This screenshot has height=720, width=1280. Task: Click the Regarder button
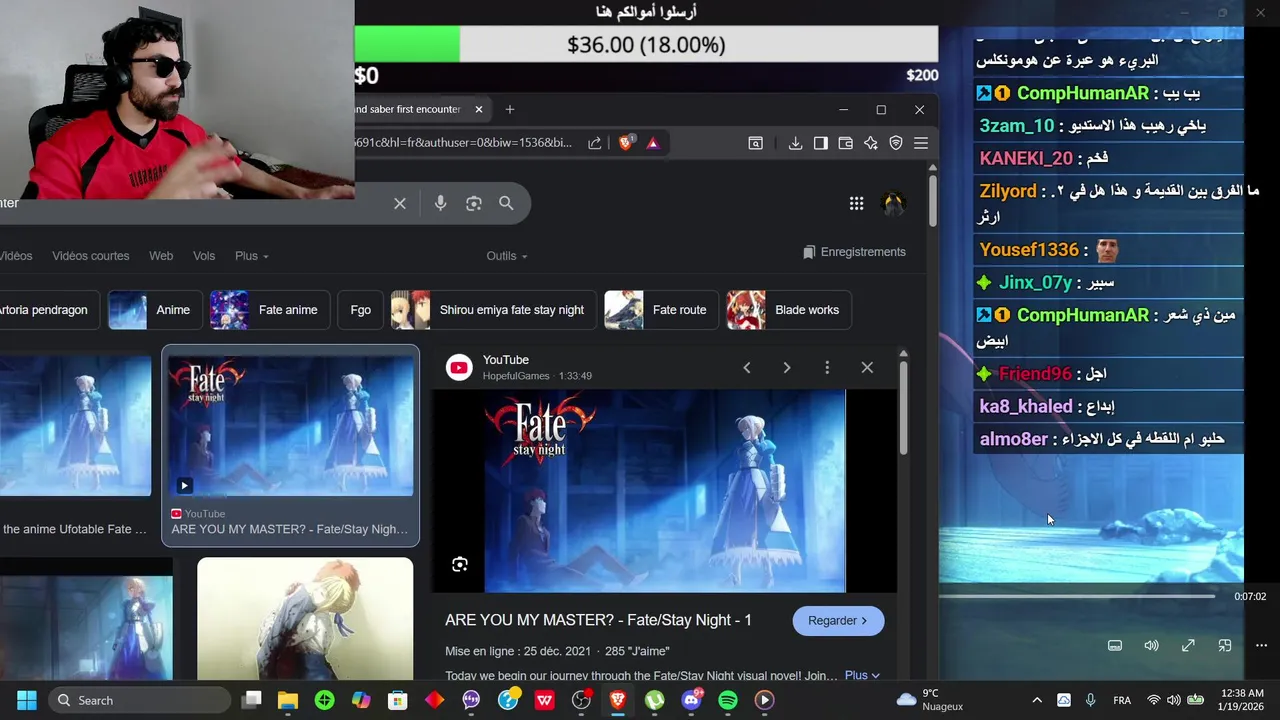click(x=838, y=621)
